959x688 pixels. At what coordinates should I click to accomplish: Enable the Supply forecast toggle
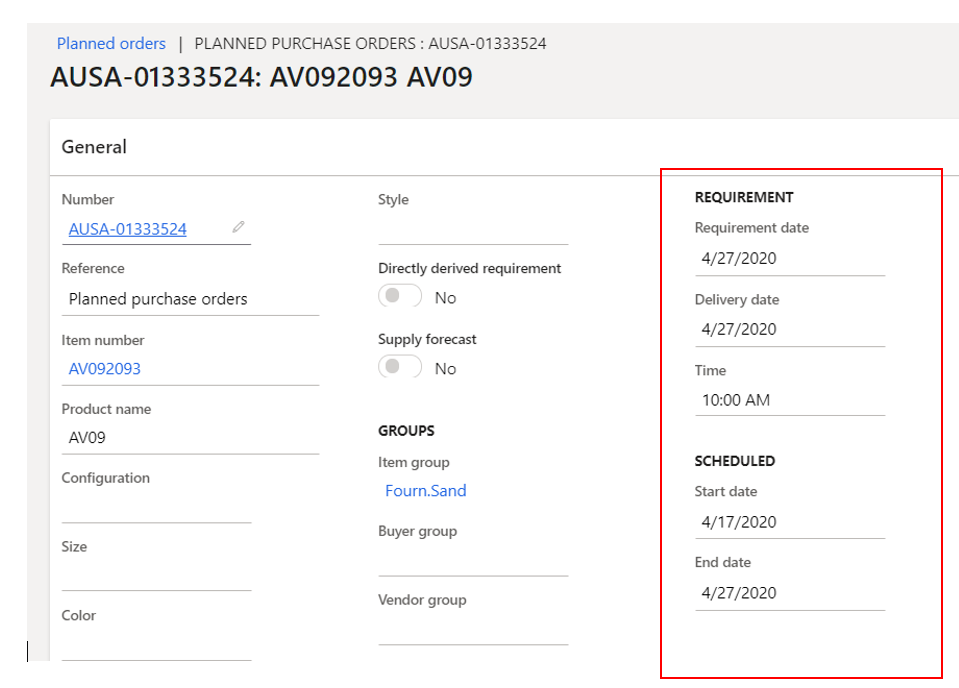(400, 368)
